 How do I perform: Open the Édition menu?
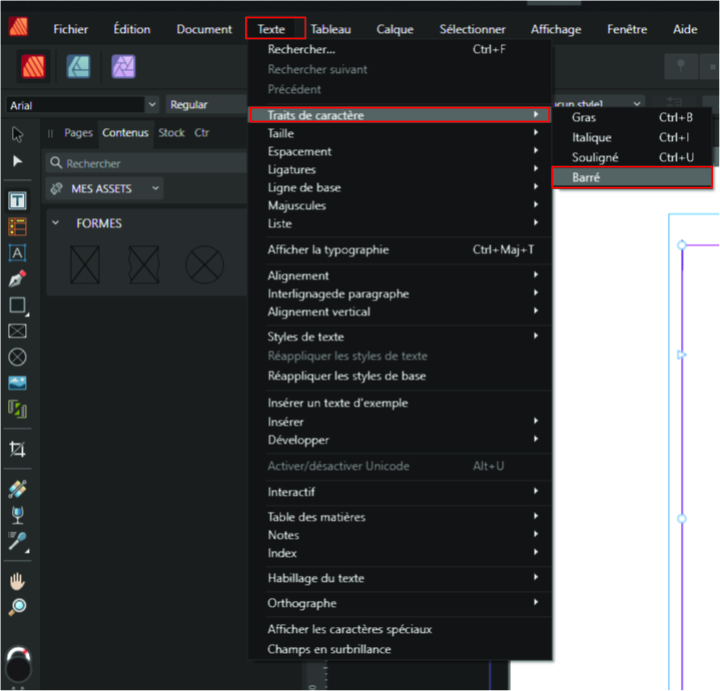132,29
